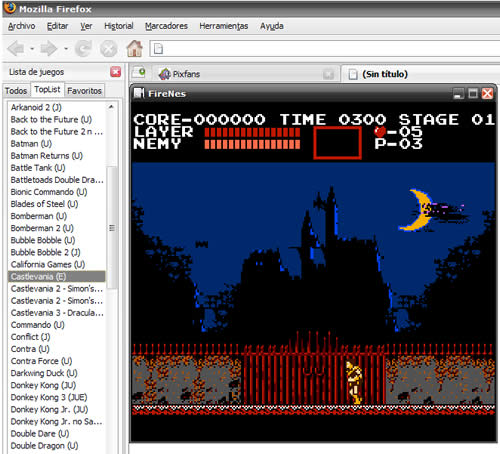Close the Pixfans tab

pyautogui.click(x=328, y=74)
